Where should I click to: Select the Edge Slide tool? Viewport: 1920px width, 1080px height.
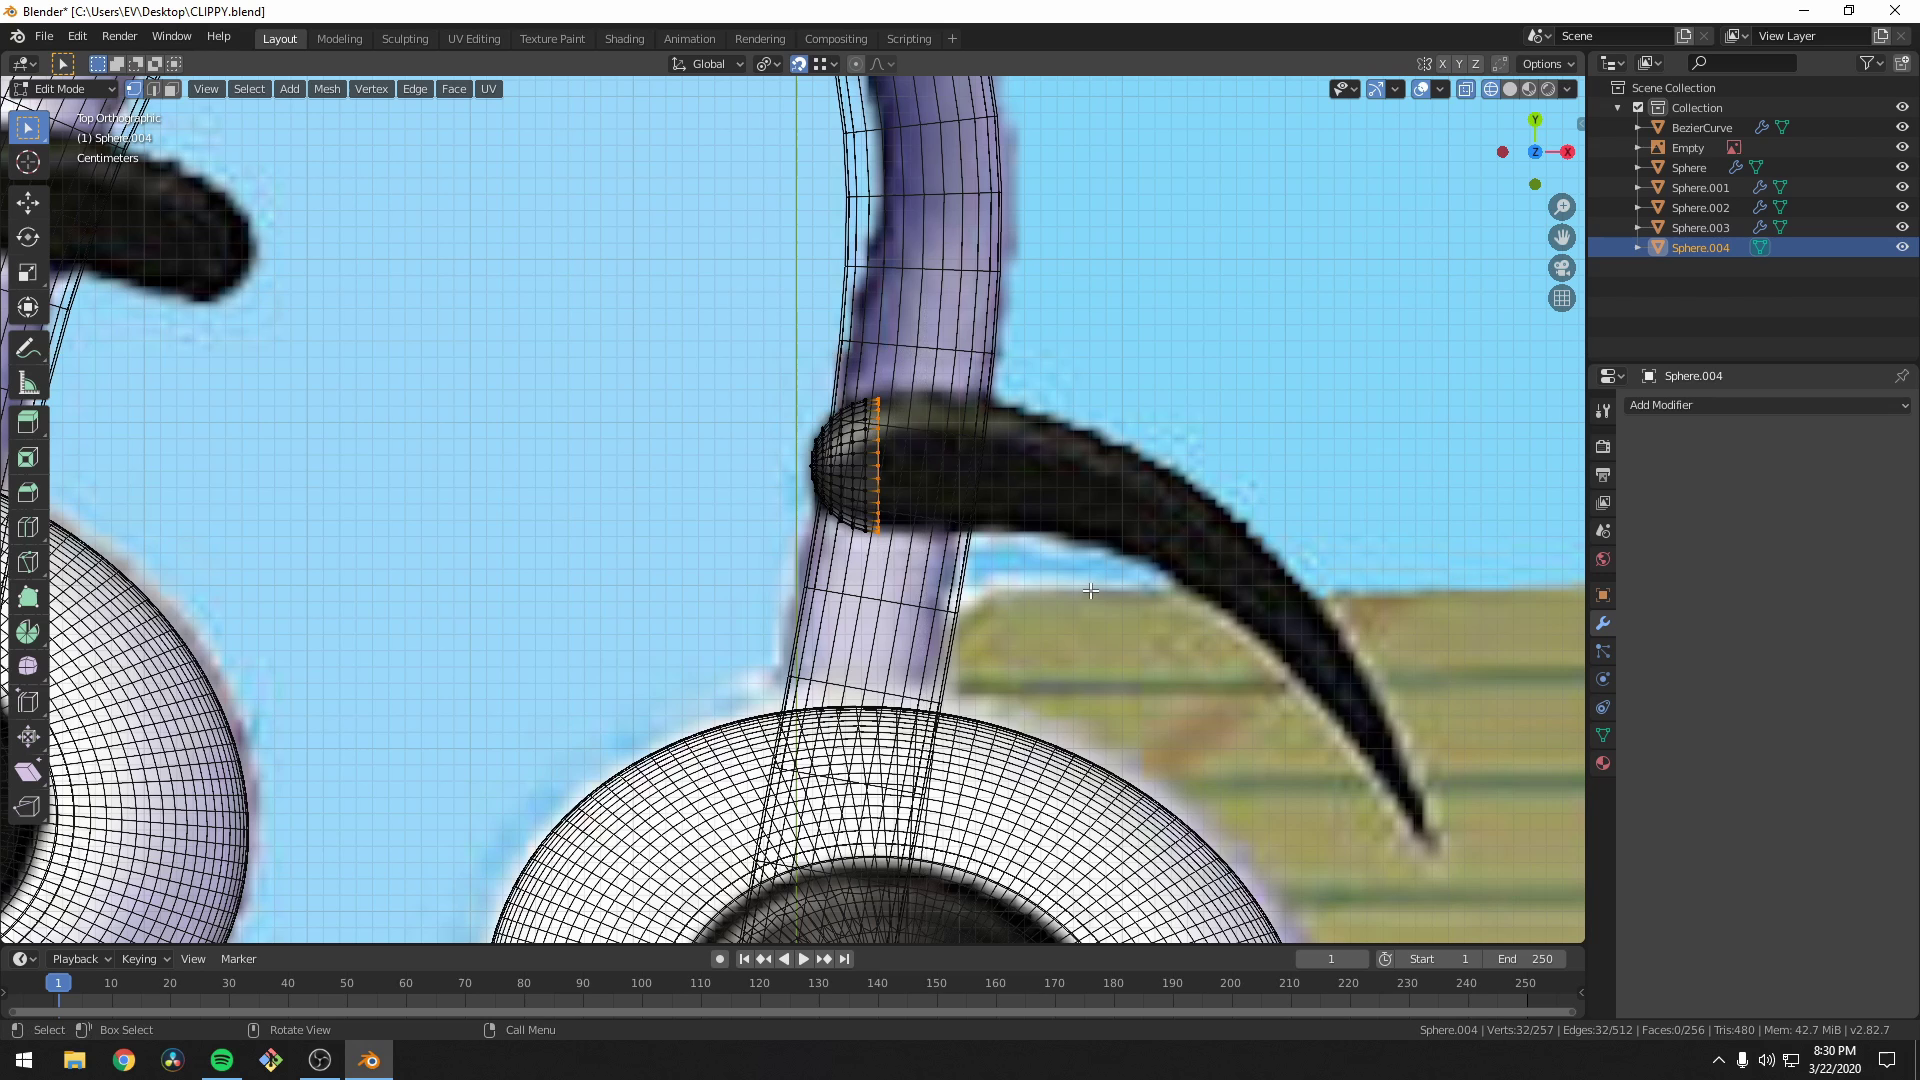point(28,702)
